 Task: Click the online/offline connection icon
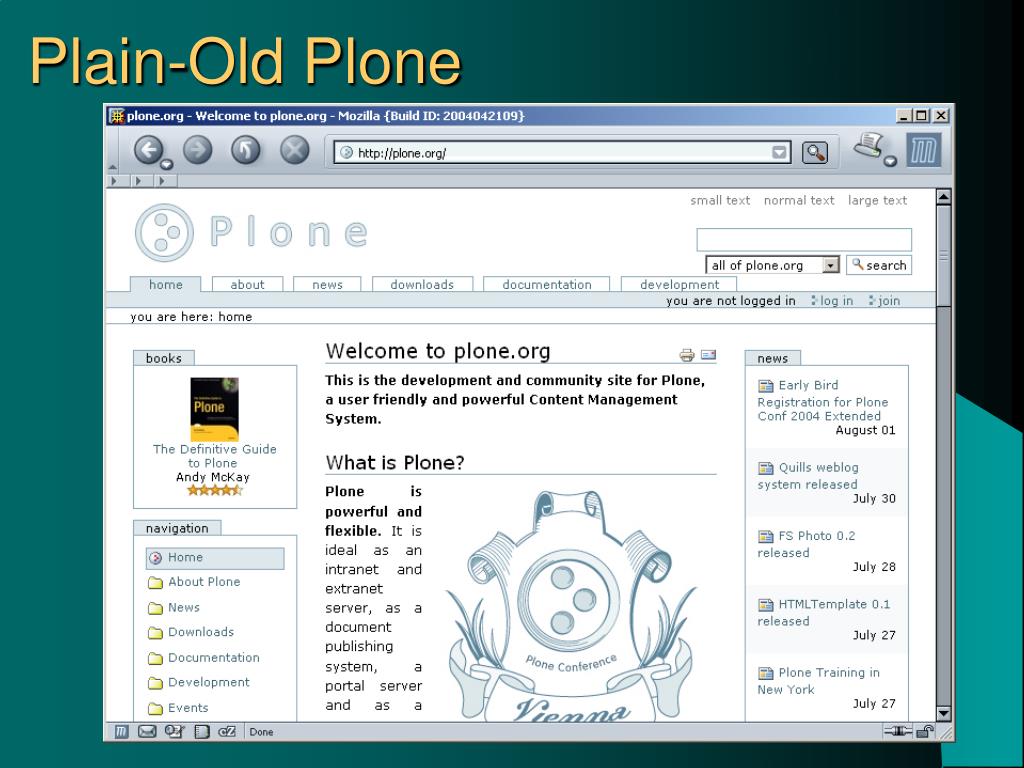(x=898, y=731)
